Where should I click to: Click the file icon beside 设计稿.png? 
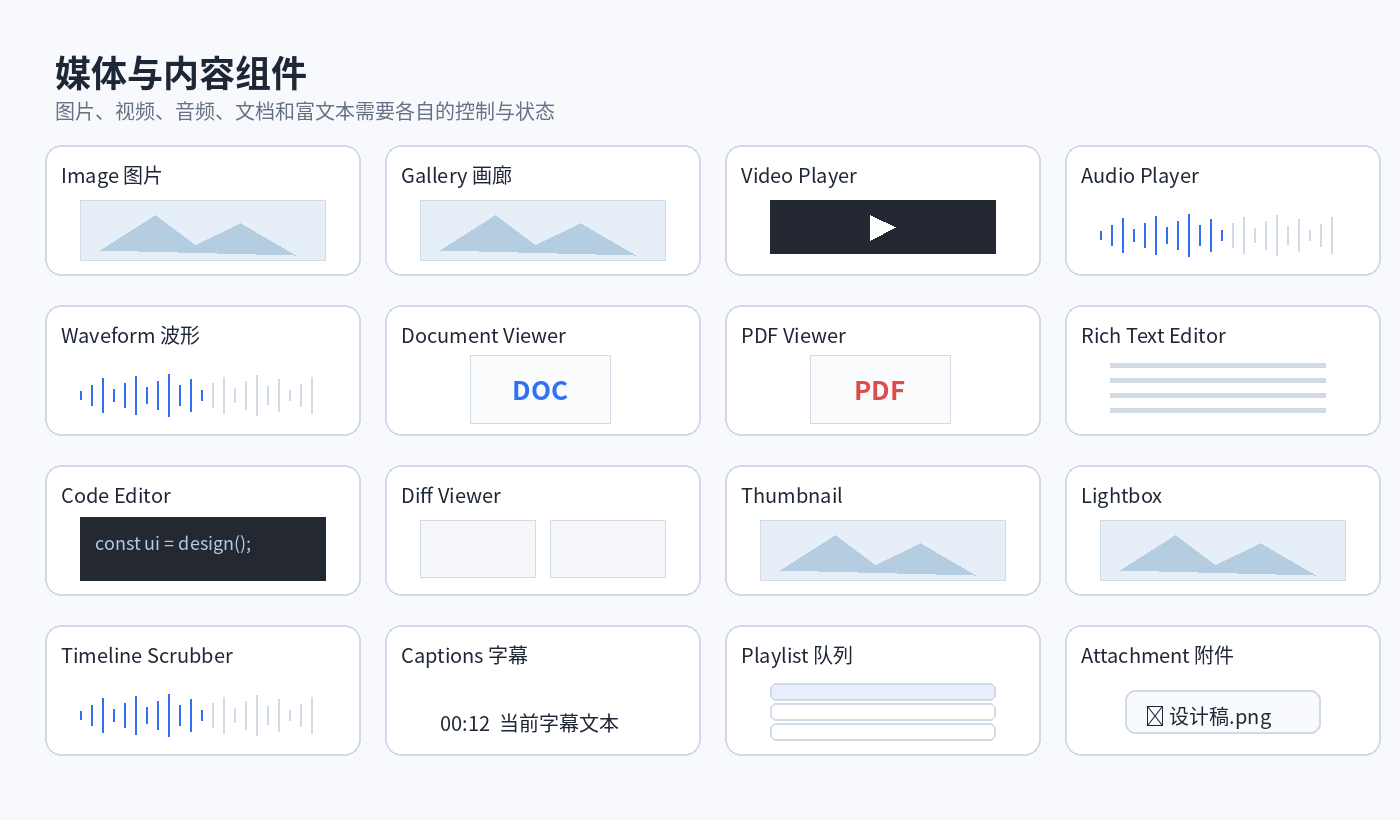pos(1154,716)
